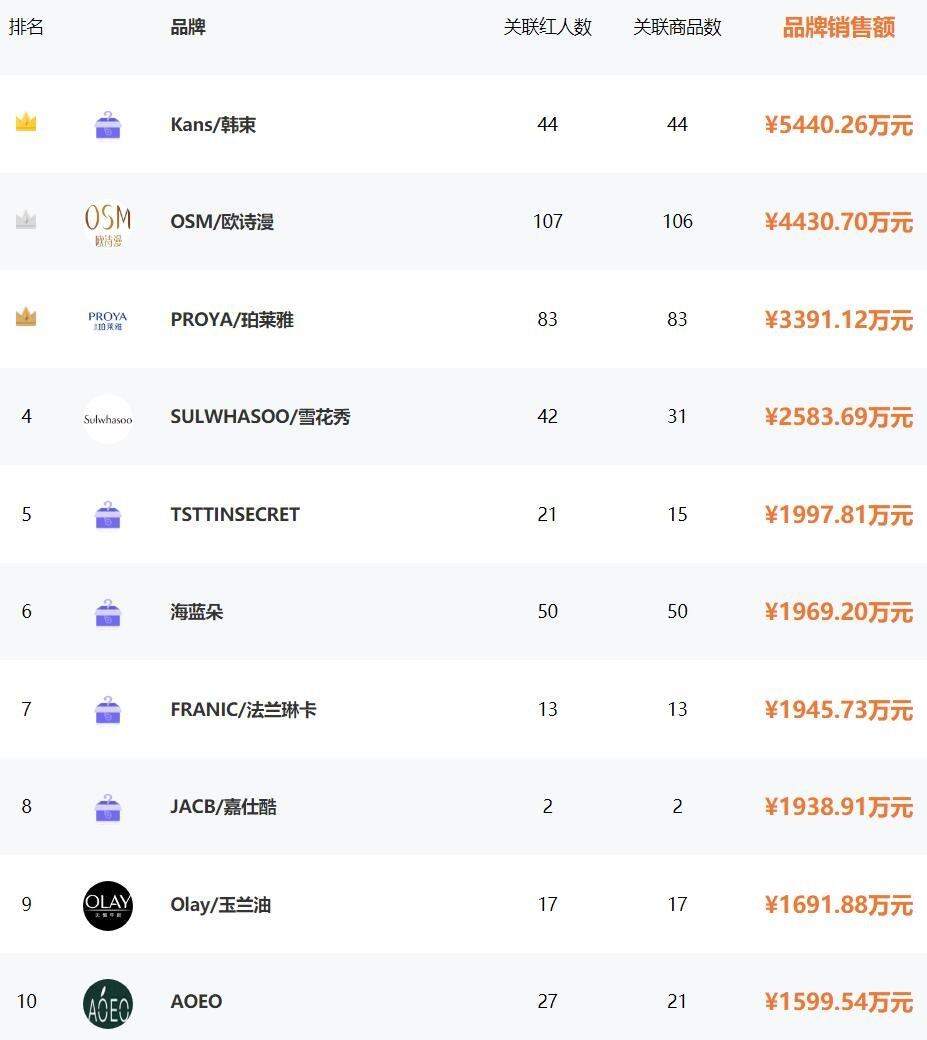
Task: Click the TSTTINSECRET placeholder brand icon
Action: 107,516
